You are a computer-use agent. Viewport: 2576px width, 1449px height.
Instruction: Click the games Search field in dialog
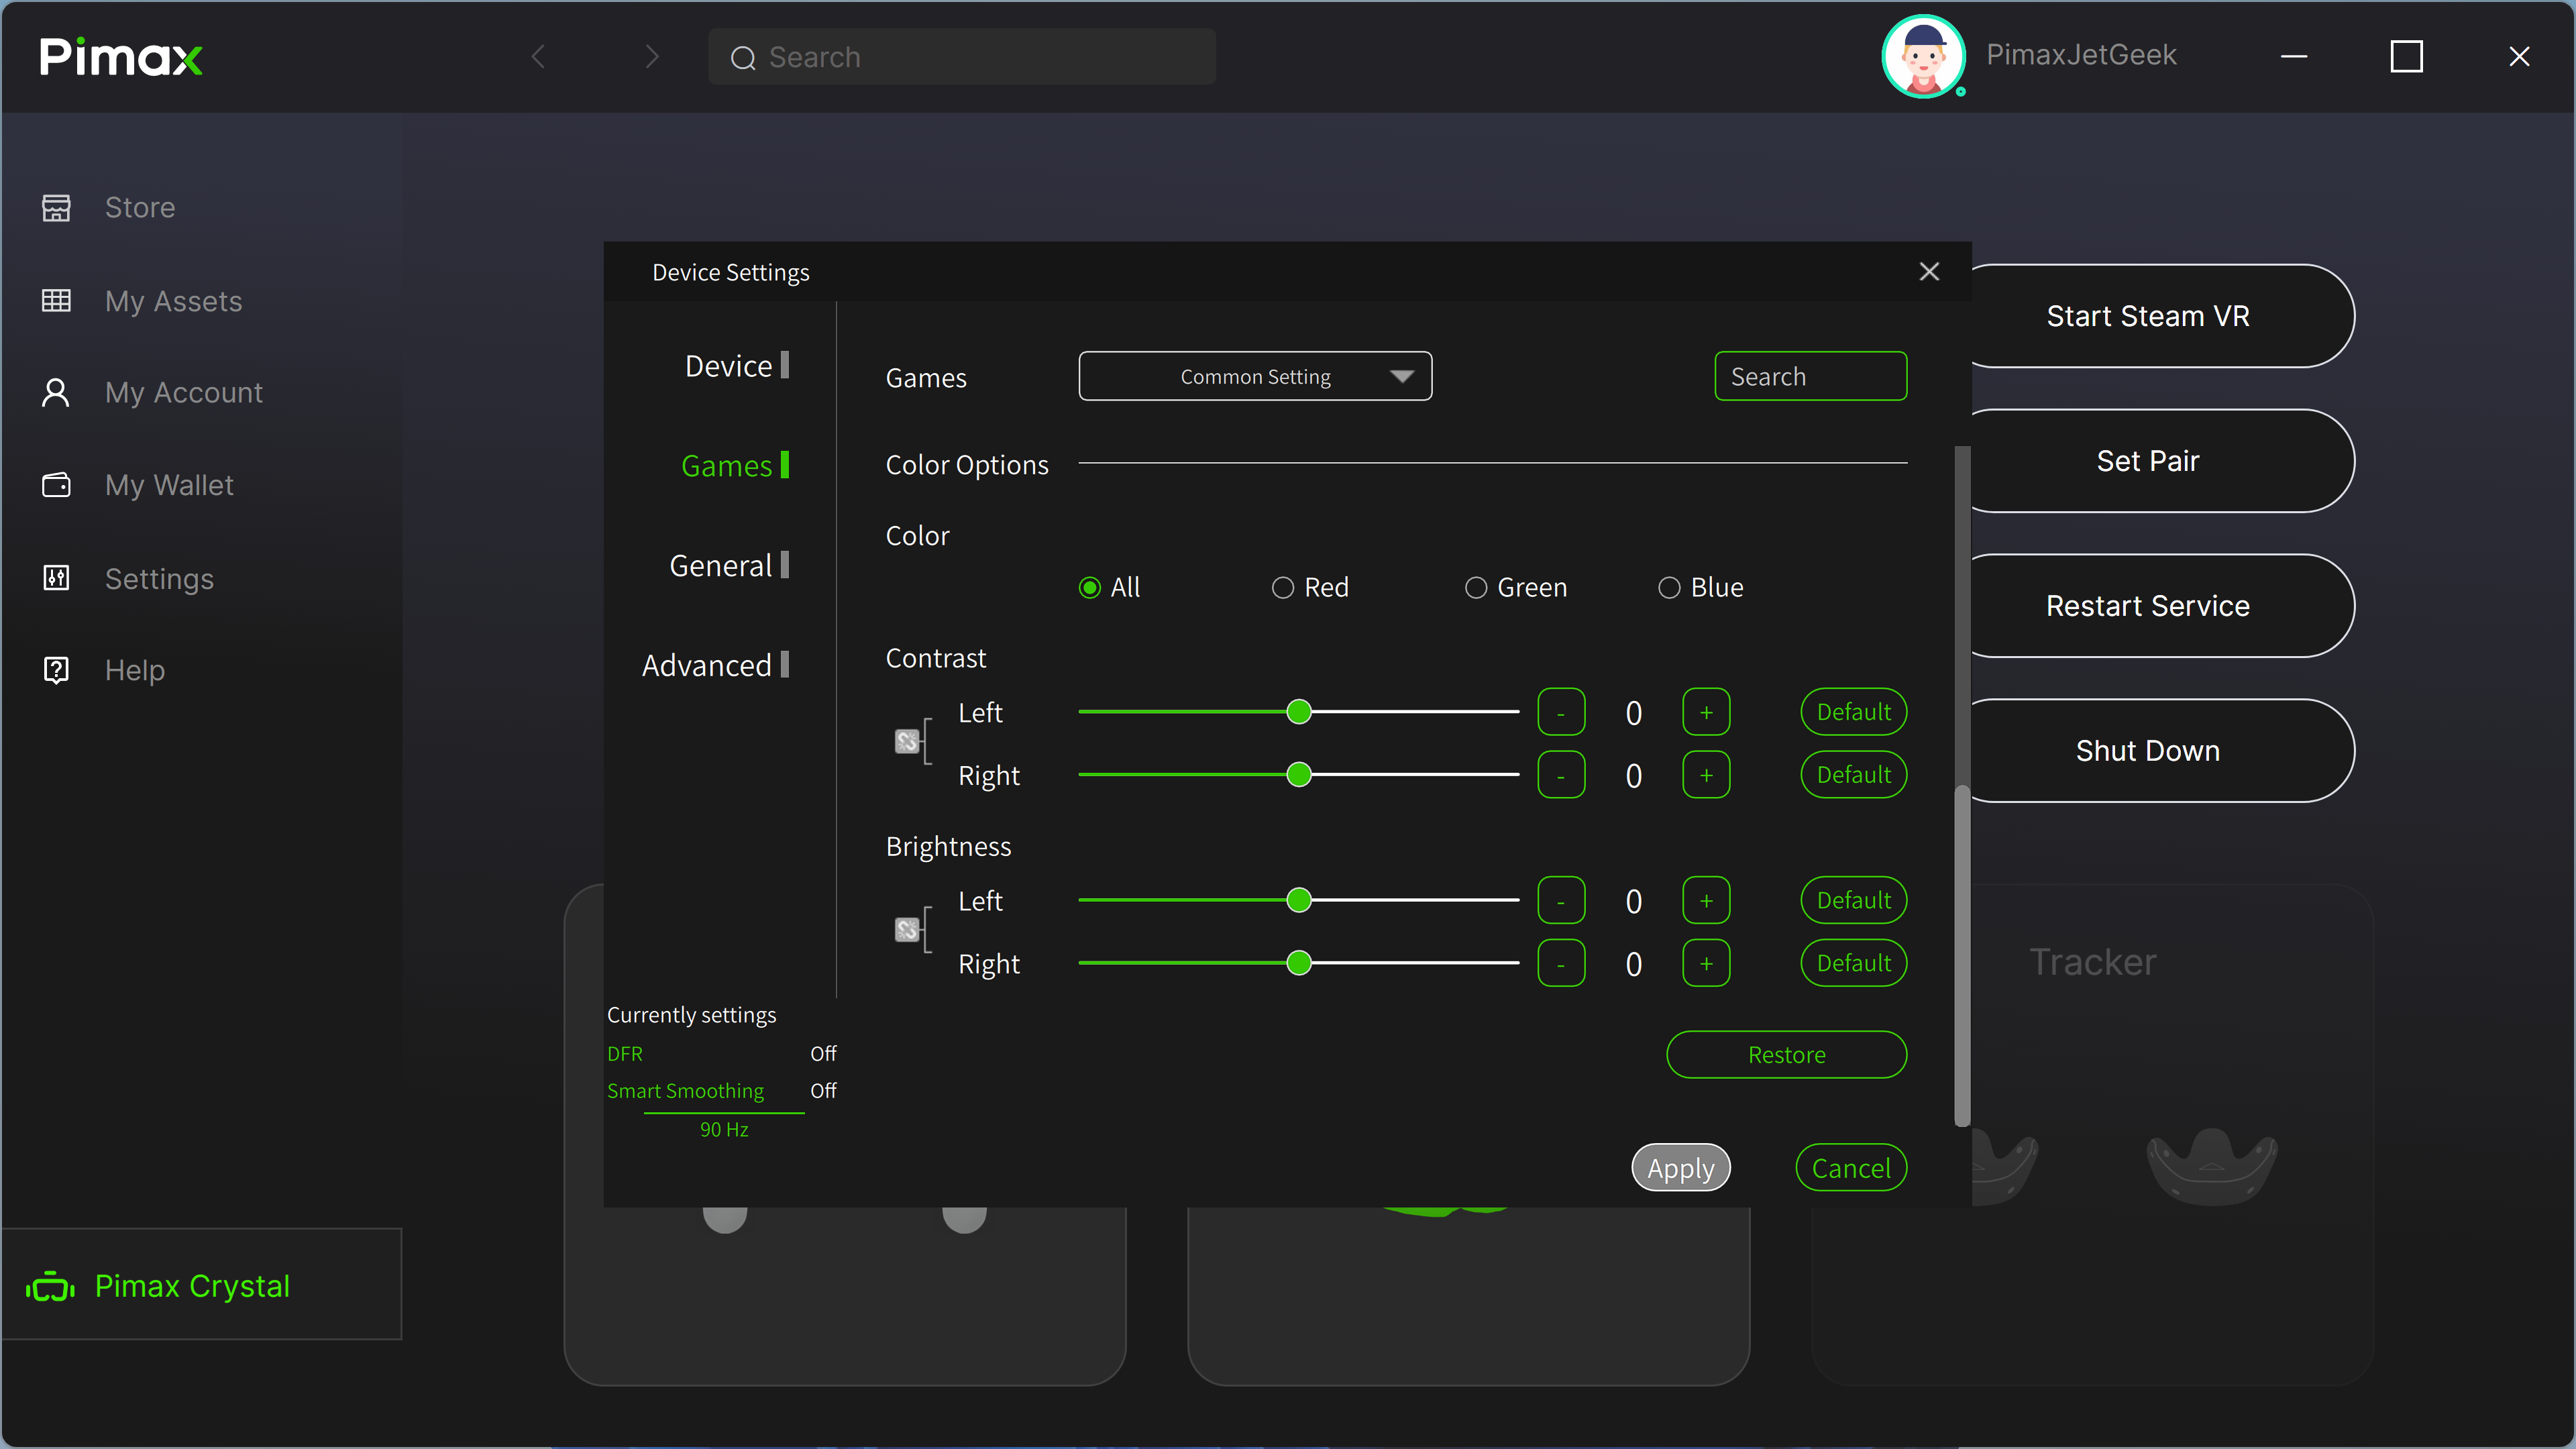(x=1811, y=376)
